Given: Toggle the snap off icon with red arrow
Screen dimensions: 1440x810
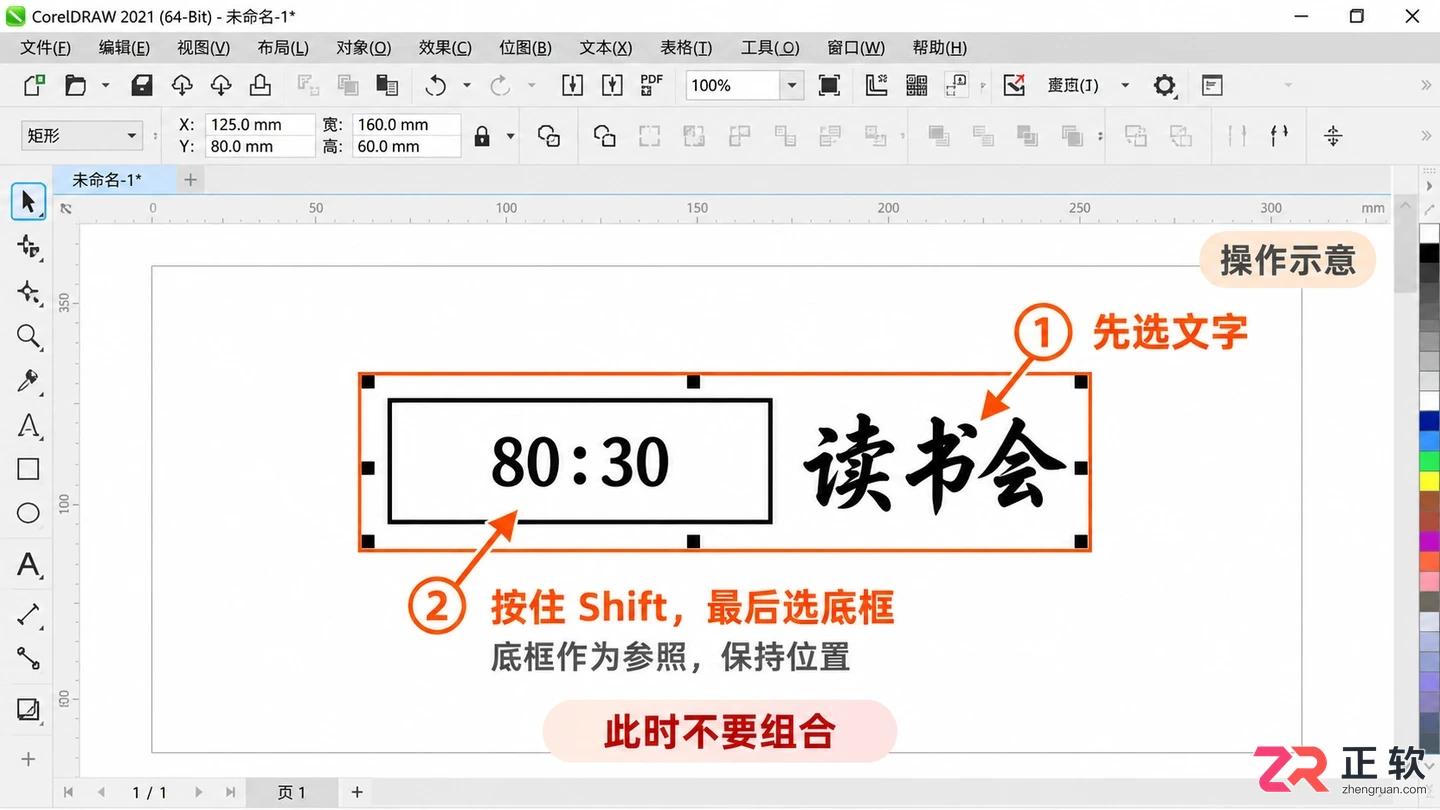Looking at the screenshot, I should (1014, 85).
